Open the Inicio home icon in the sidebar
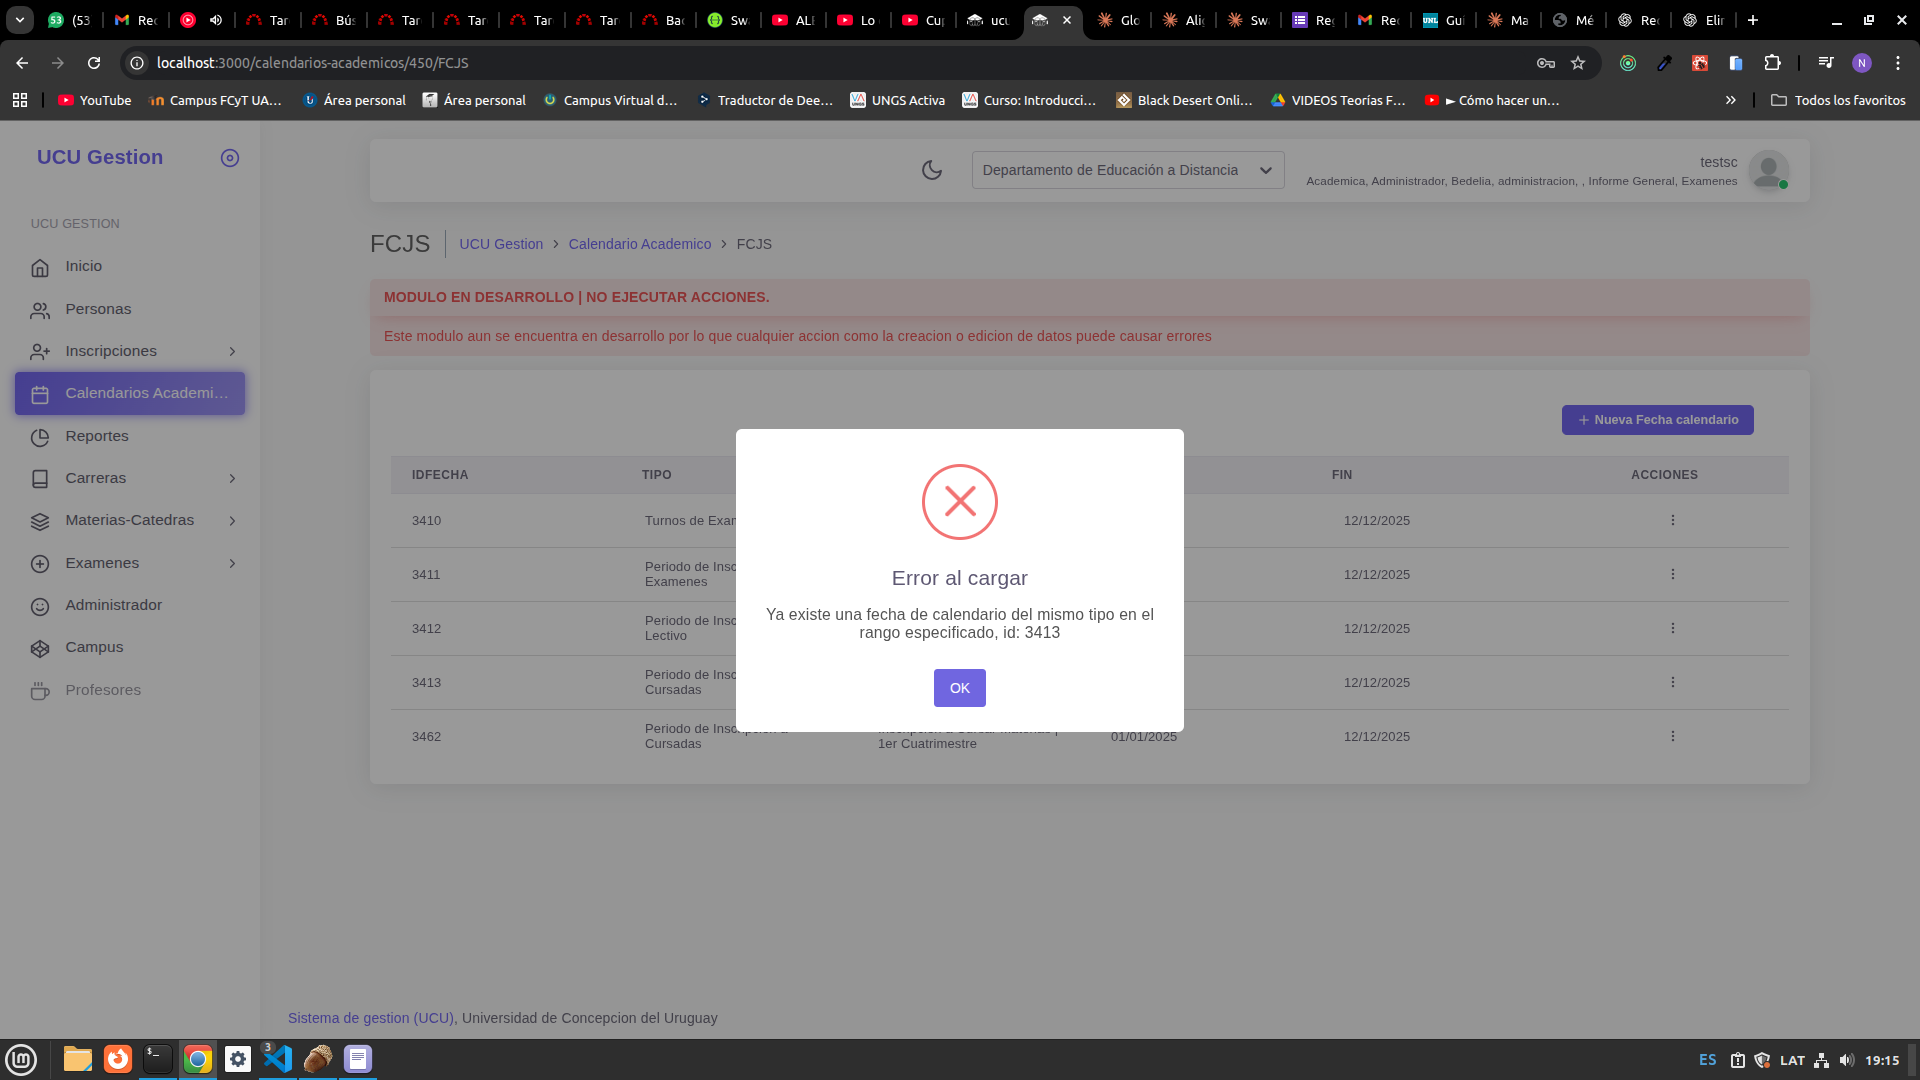This screenshot has height=1080, width=1920. pos(40,267)
